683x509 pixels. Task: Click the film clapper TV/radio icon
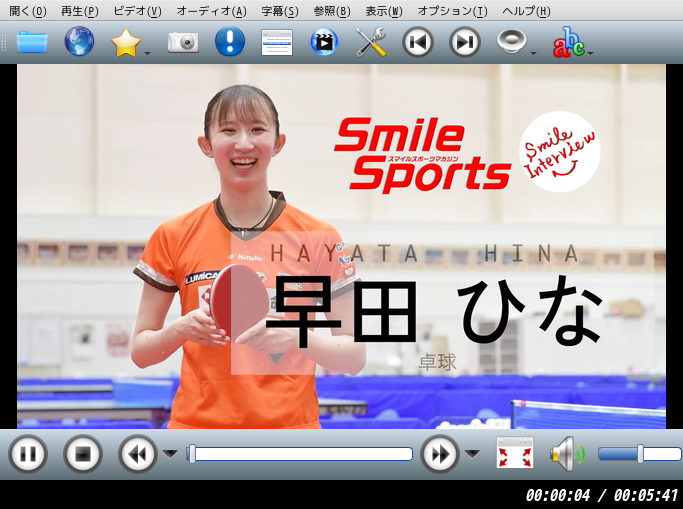point(324,42)
